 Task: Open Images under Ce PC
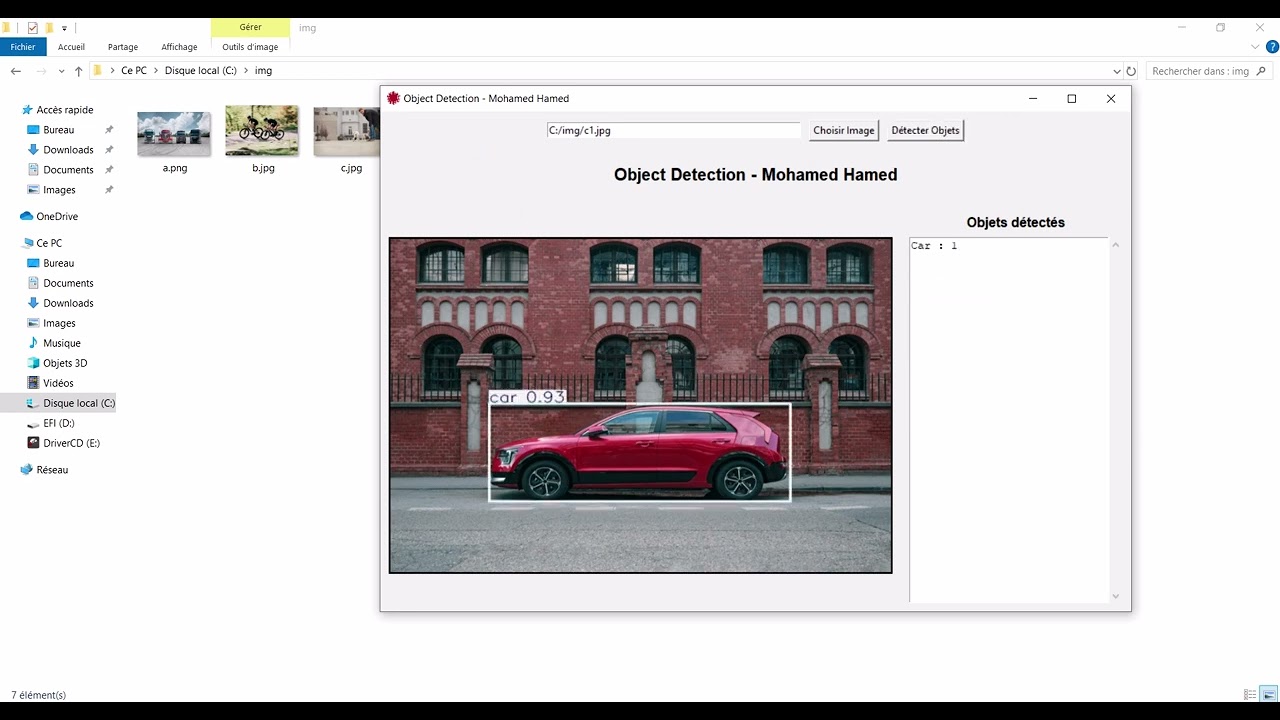click(x=59, y=323)
